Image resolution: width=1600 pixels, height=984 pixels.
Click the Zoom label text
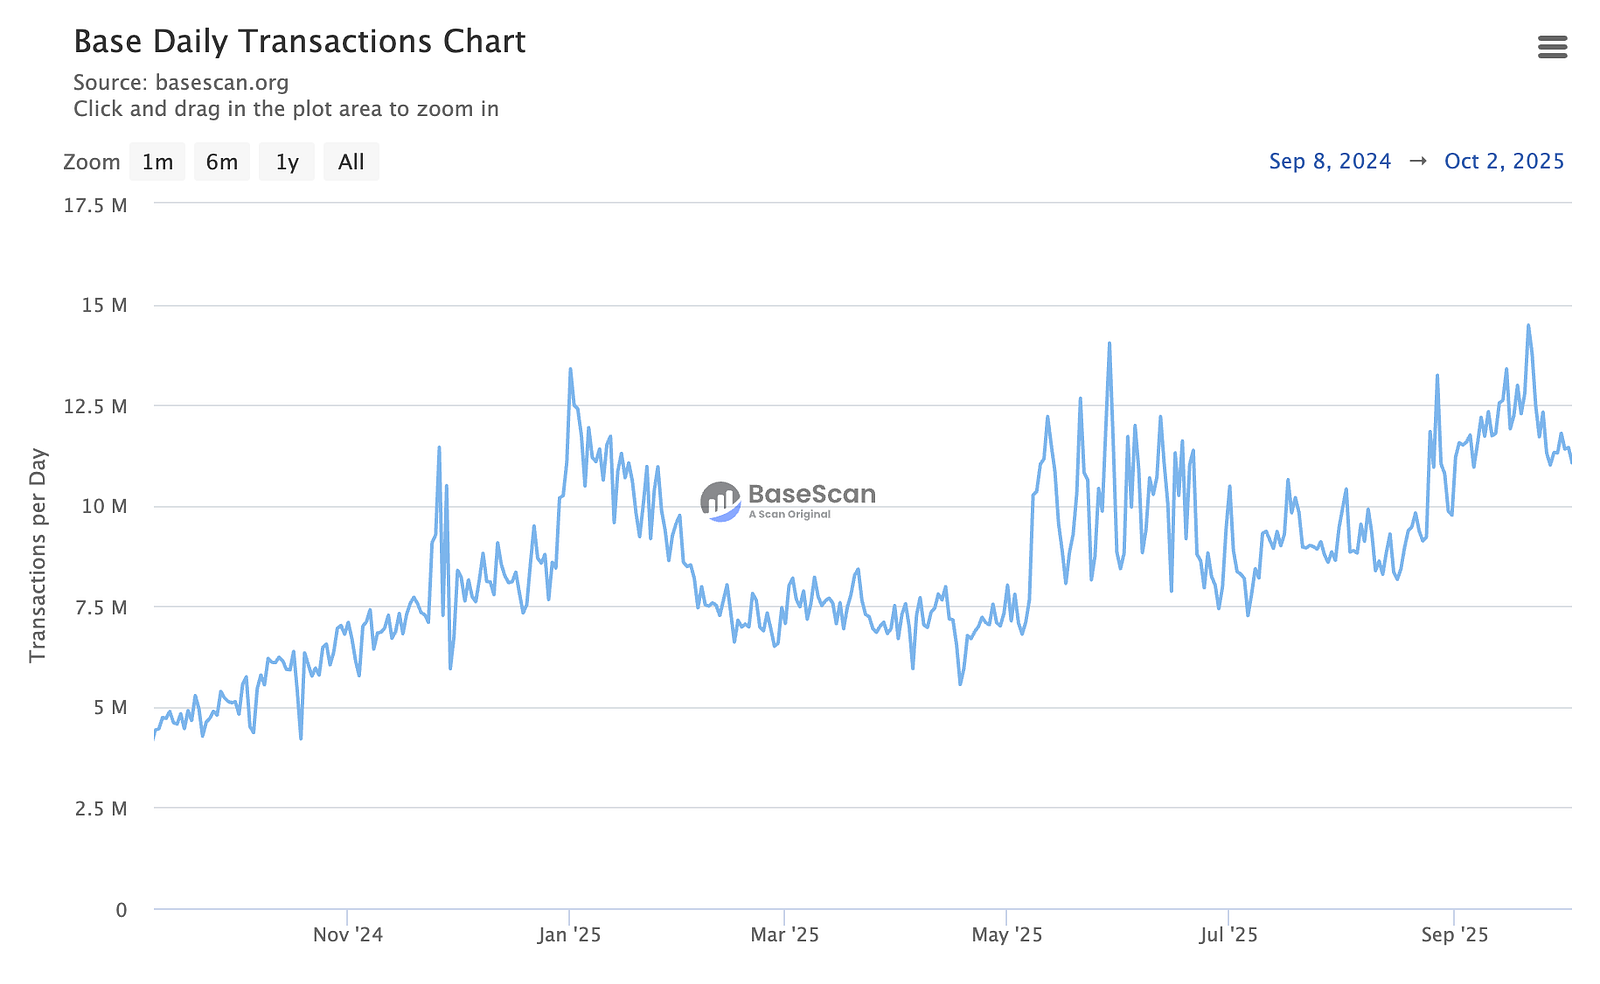point(91,162)
